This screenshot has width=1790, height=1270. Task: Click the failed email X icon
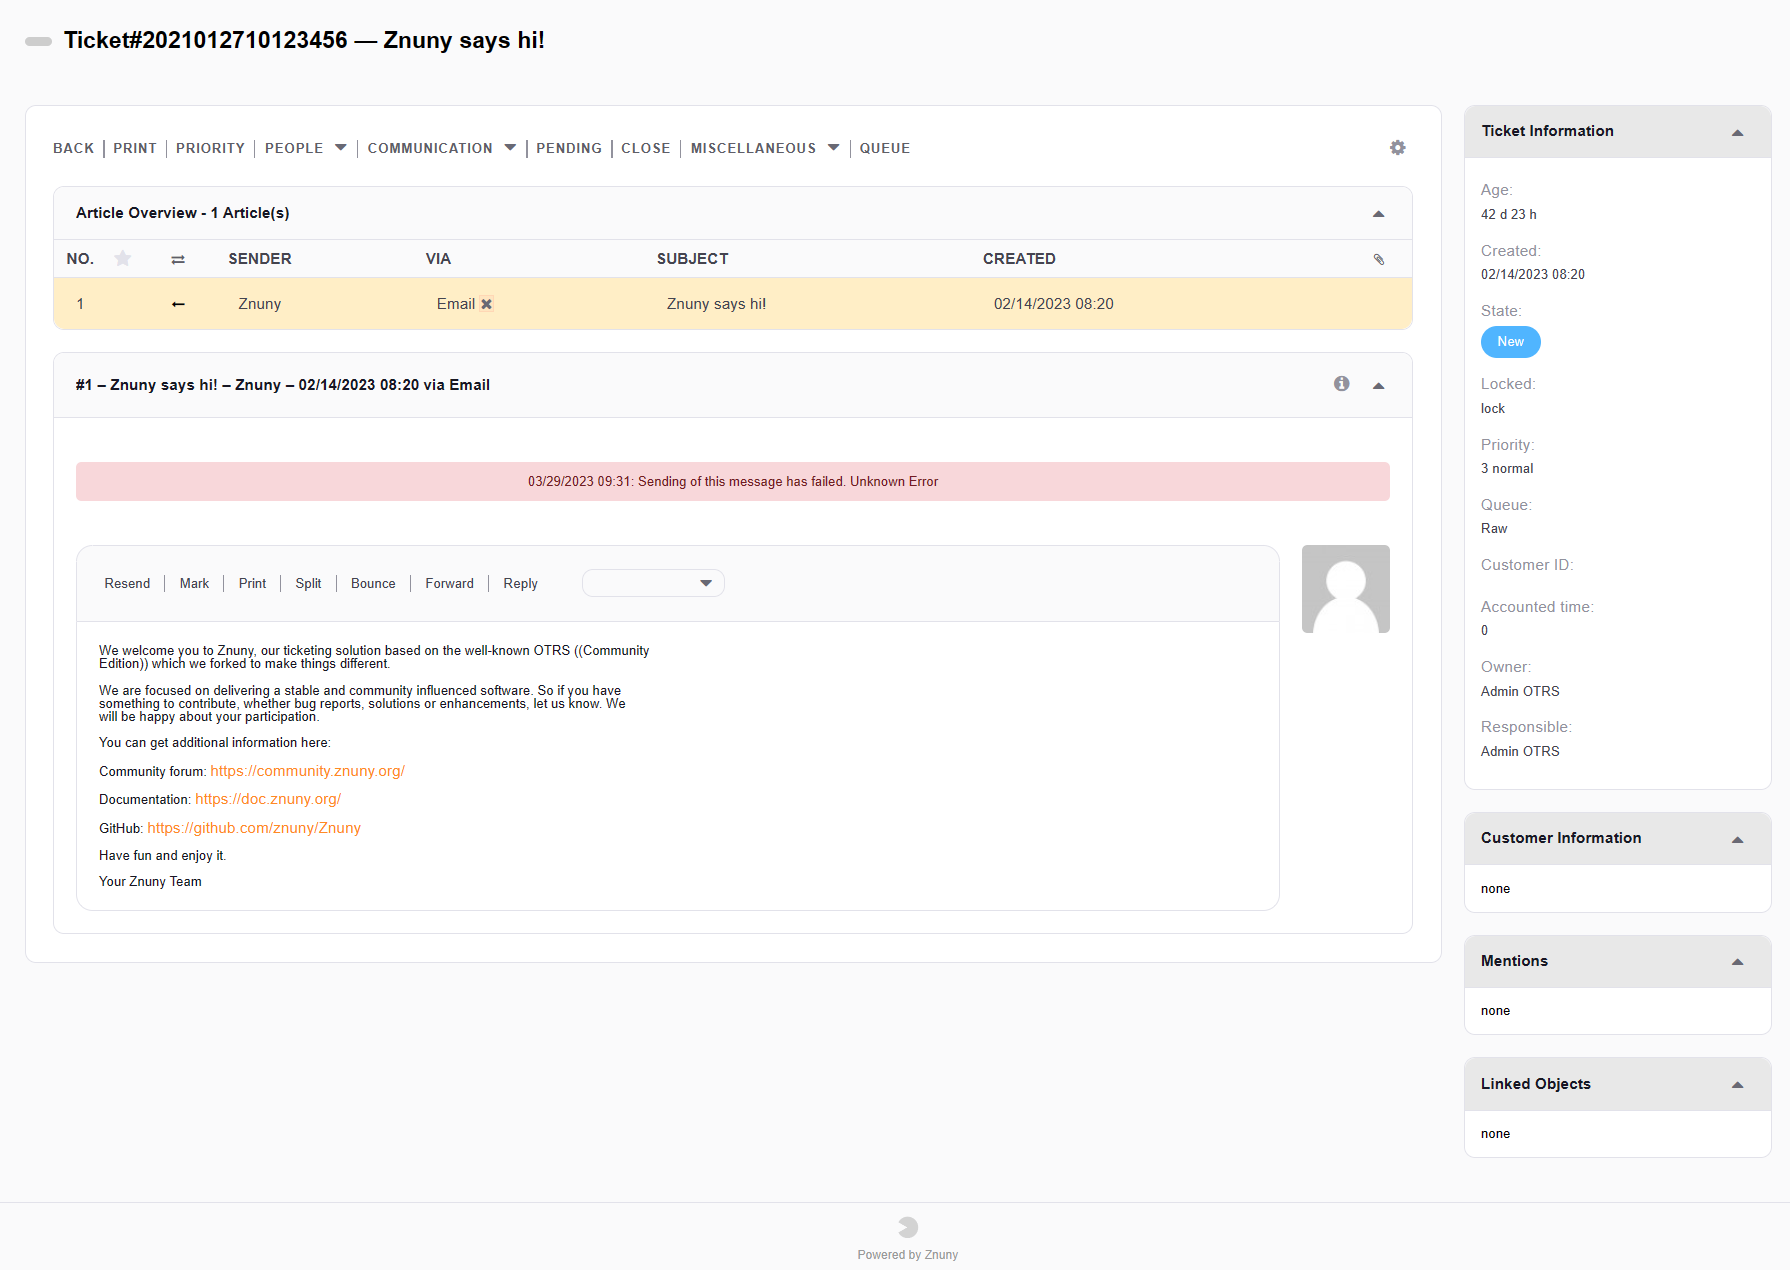[487, 304]
